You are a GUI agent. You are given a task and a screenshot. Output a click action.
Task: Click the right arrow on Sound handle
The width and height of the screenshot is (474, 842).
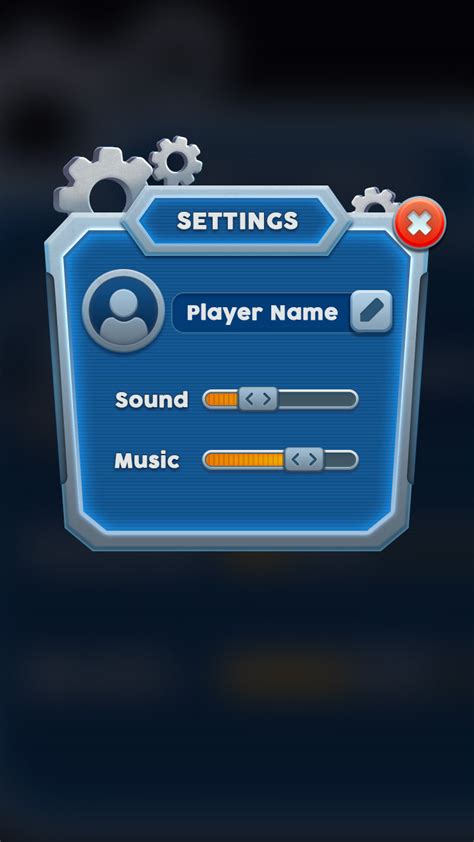(267, 399)
